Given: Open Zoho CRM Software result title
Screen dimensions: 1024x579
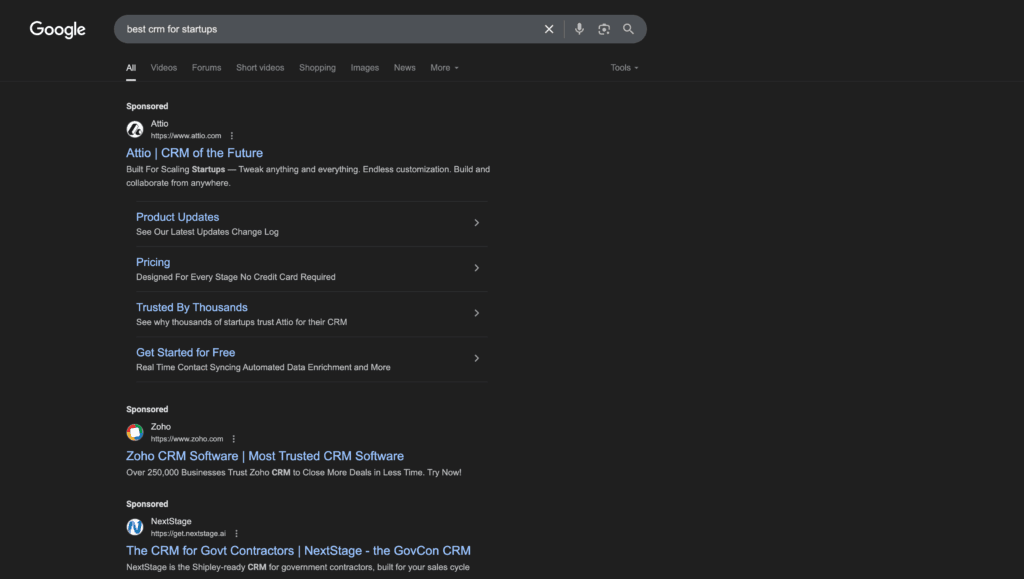Looking at the screenshot, I should point(265,456).
